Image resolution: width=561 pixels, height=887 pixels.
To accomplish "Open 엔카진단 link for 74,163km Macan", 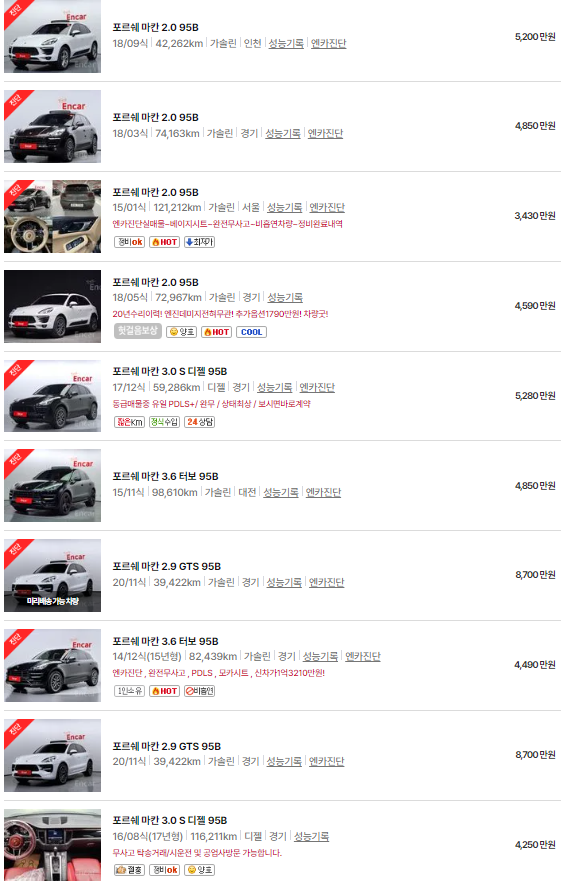I will 325,134.
